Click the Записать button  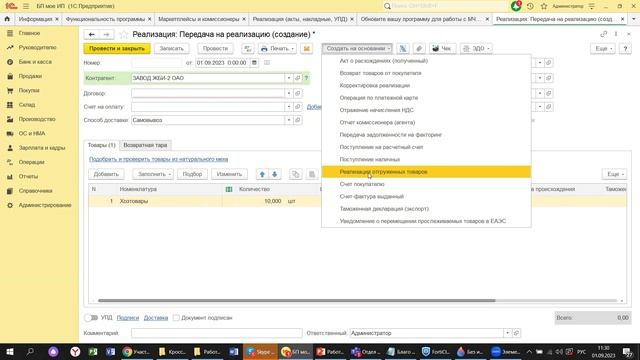[171, 49]
